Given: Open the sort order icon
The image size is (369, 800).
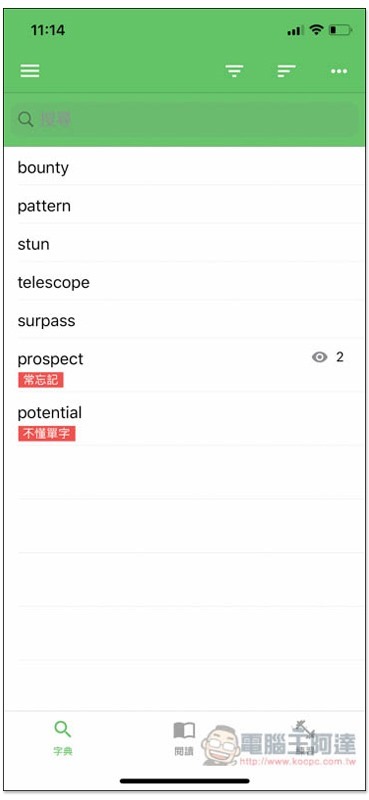Looking at the screenshot, I should pyautogui.click(x=287, y=71).
